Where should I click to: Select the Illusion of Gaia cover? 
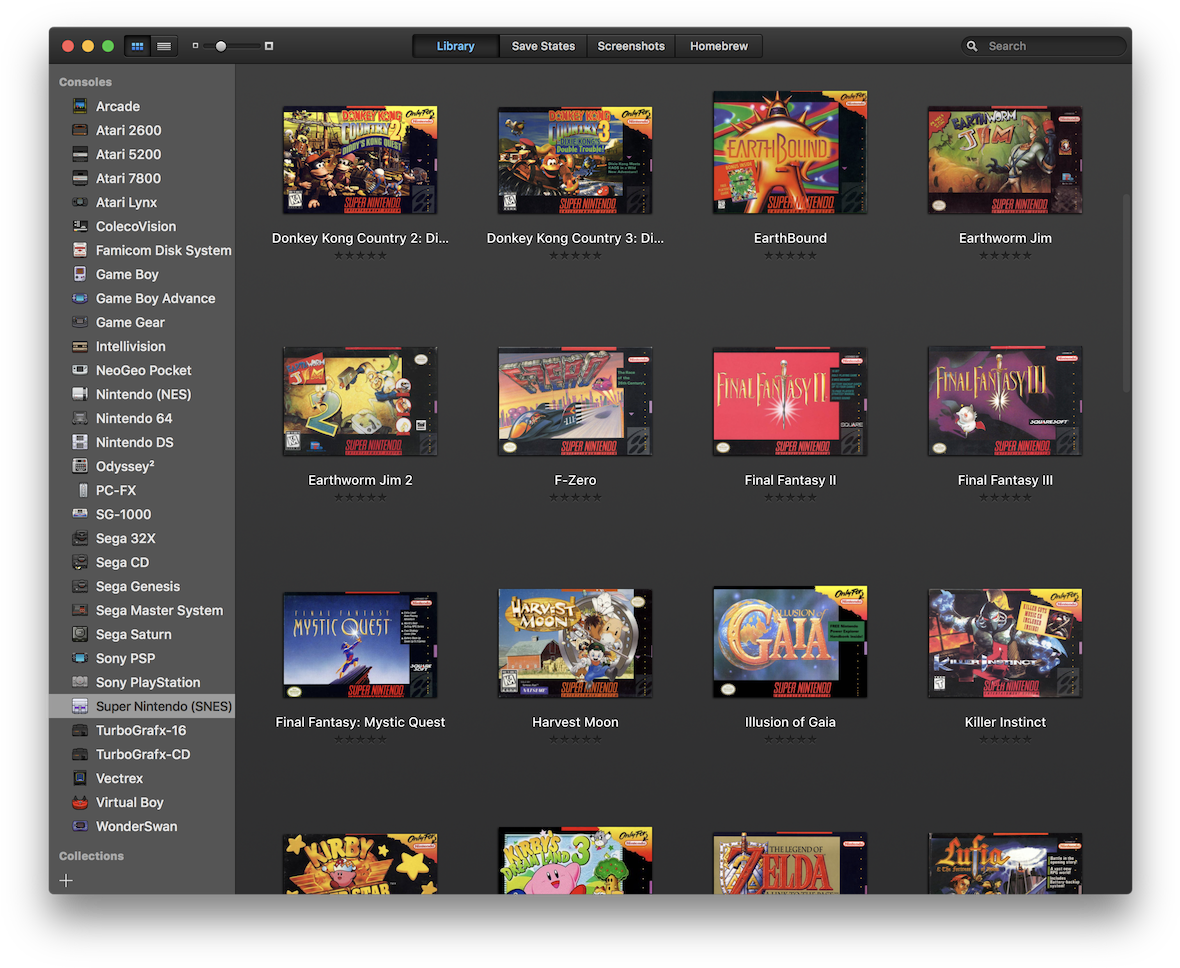(x=790, y=642)
